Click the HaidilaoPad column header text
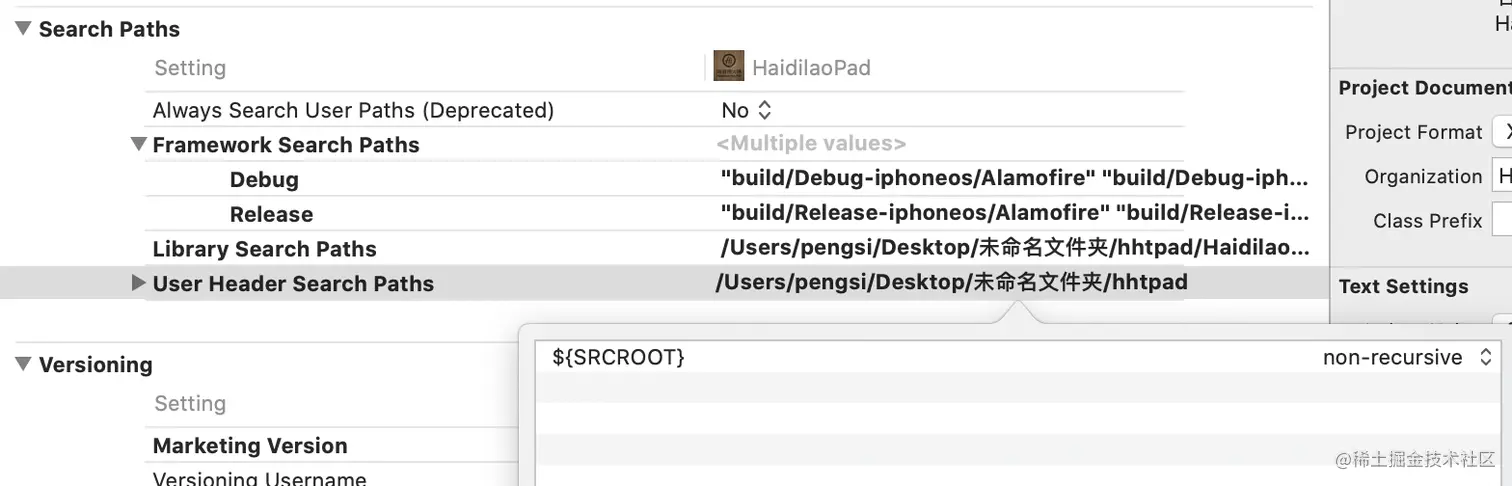Viewport: 1512px width, 486px height. [x=811, y=68]
